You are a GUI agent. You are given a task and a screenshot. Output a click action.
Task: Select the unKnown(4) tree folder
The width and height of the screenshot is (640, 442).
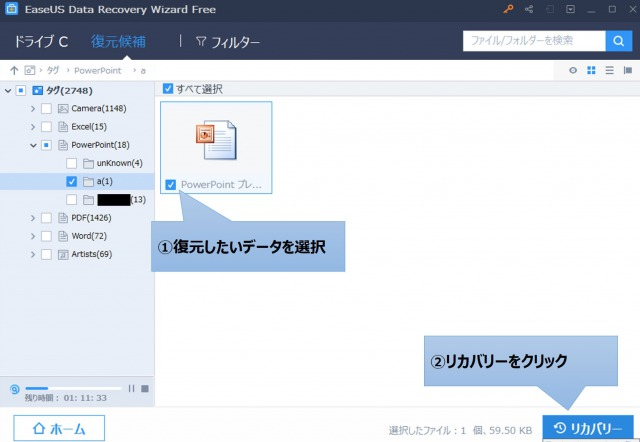click(x=120, y=163)
